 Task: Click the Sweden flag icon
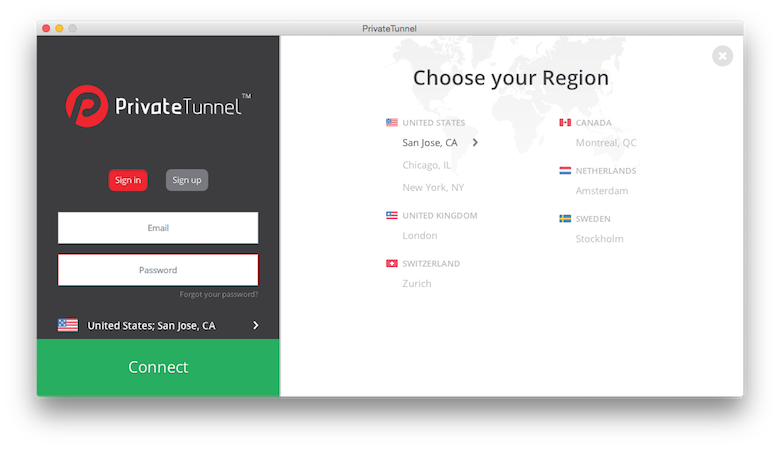pyautogui.click(x=565, y=219)
